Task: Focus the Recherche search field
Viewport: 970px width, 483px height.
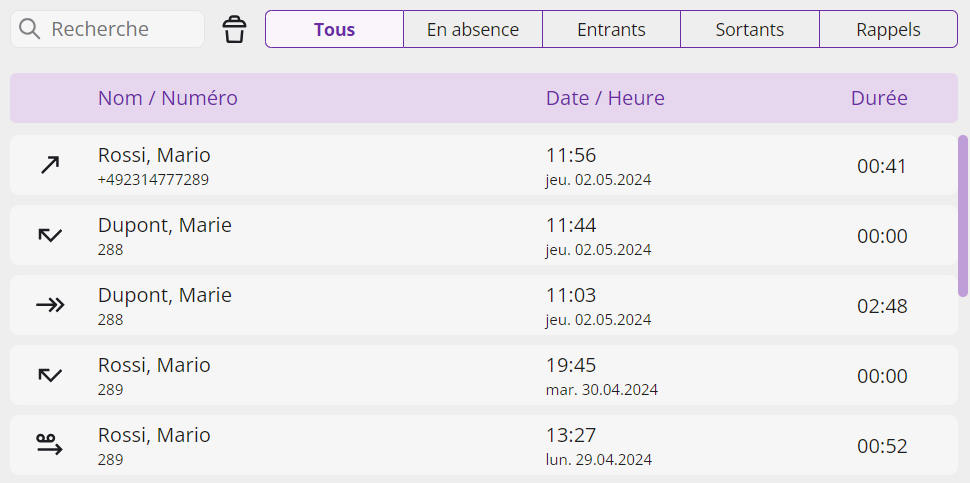Action: [108, 29]
